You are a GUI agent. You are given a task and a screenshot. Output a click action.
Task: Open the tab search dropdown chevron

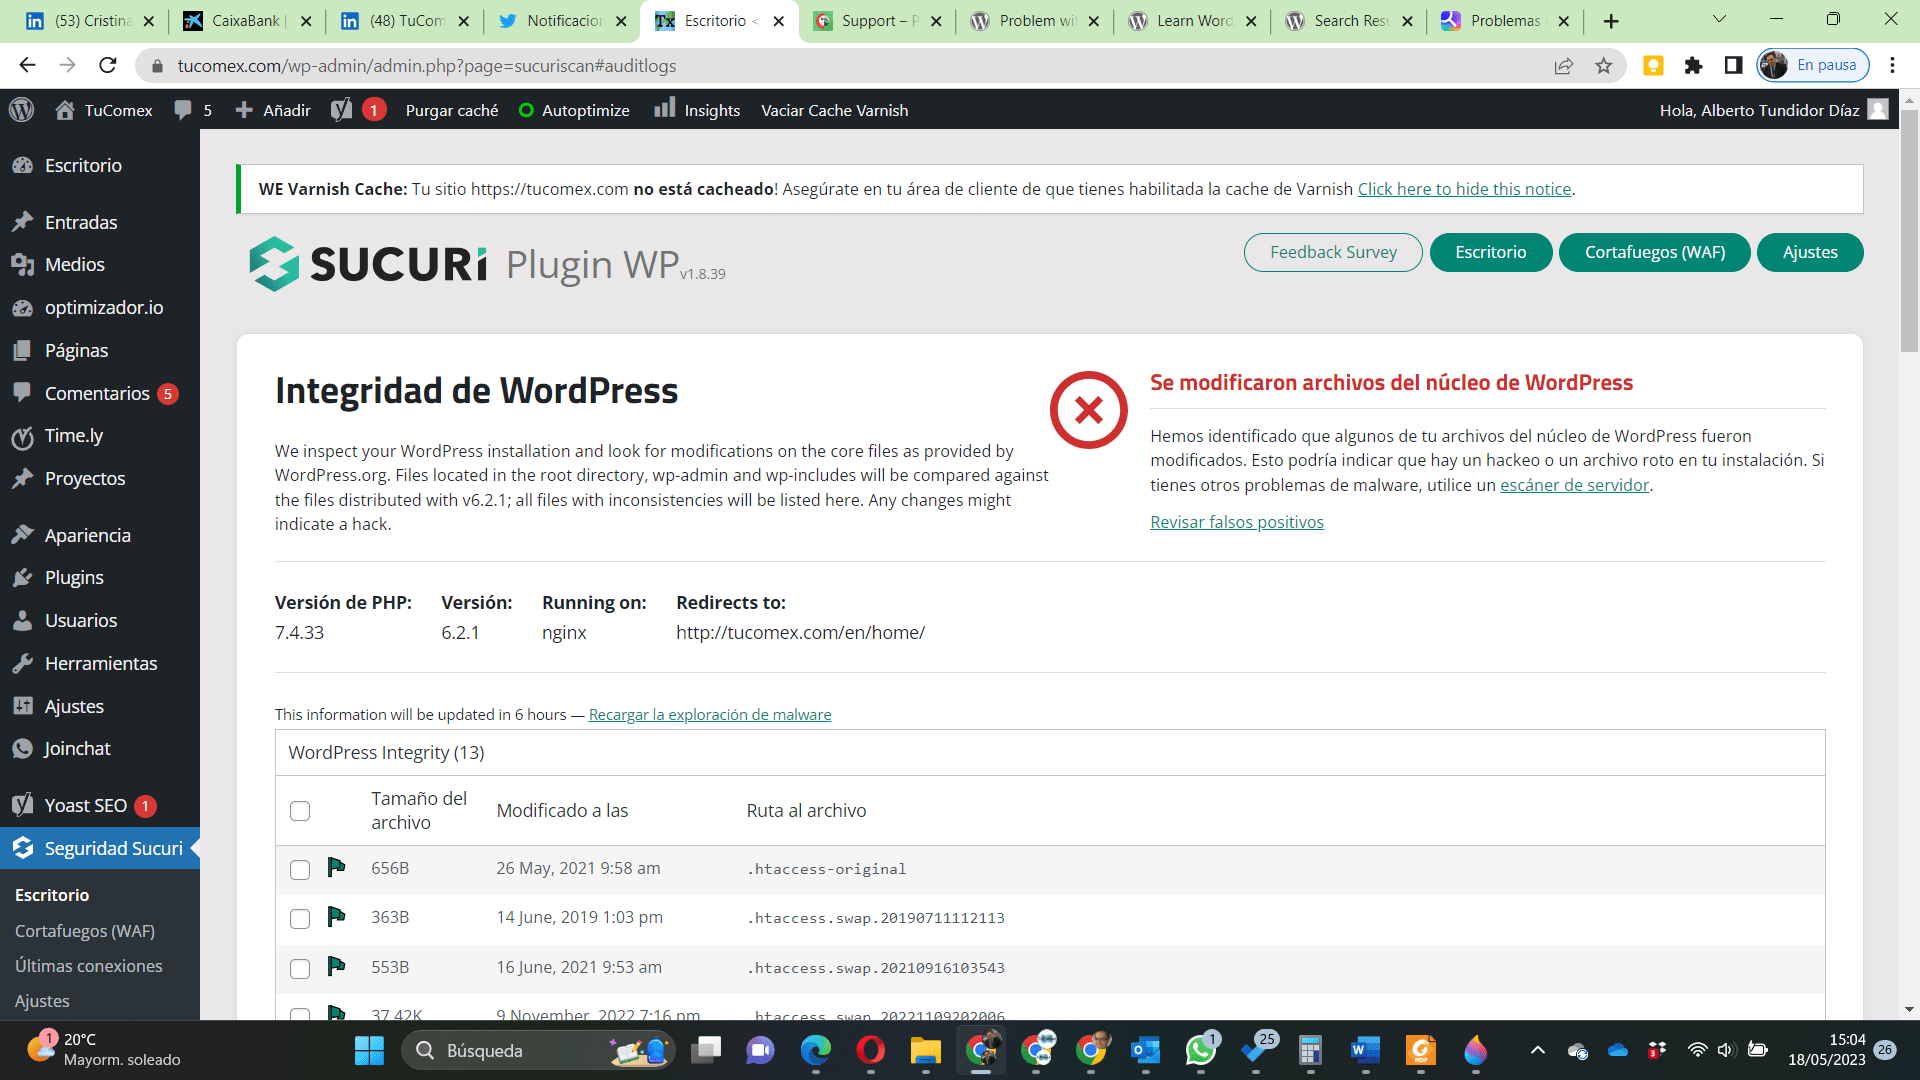click(x=1719, y=19)
